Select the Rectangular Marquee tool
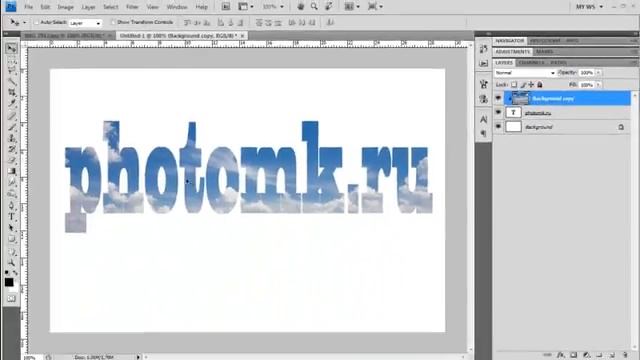 tap(11, 61)
